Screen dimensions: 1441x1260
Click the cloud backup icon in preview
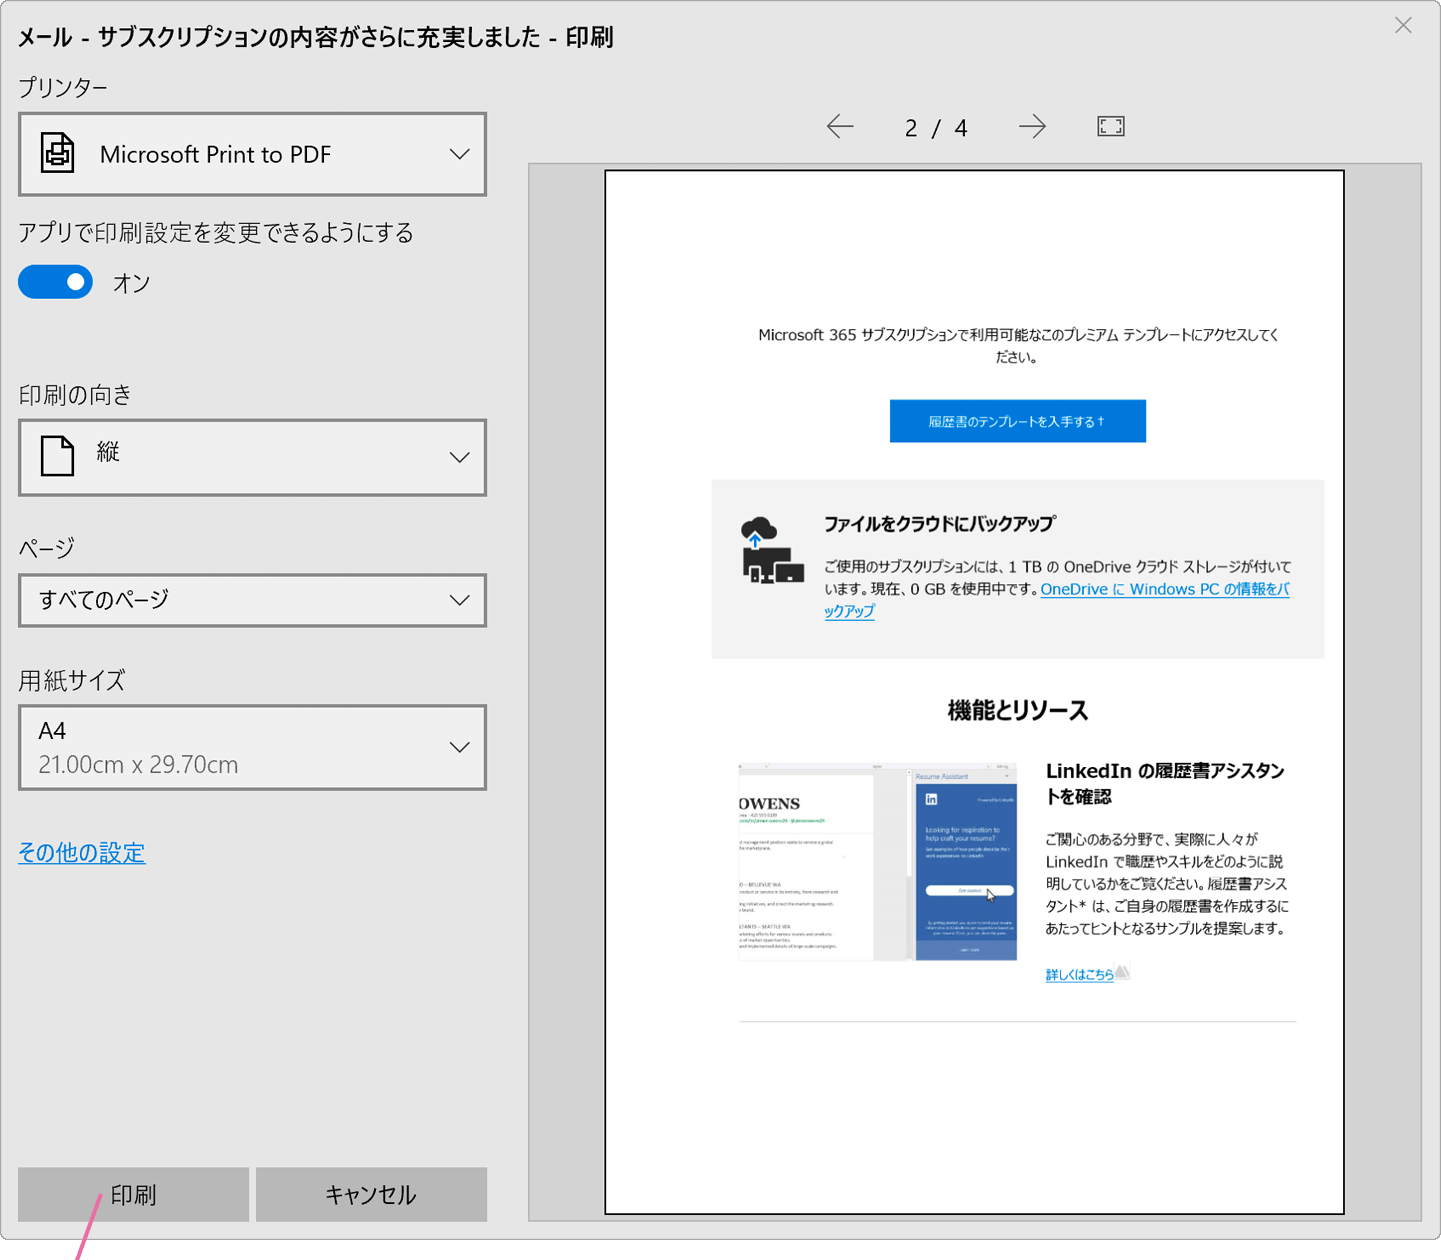(x=772, y=550)
